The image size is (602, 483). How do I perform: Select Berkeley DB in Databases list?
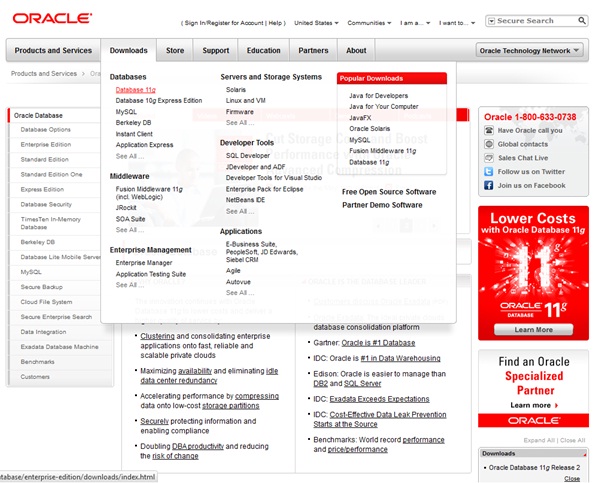[x=133, y=123]
